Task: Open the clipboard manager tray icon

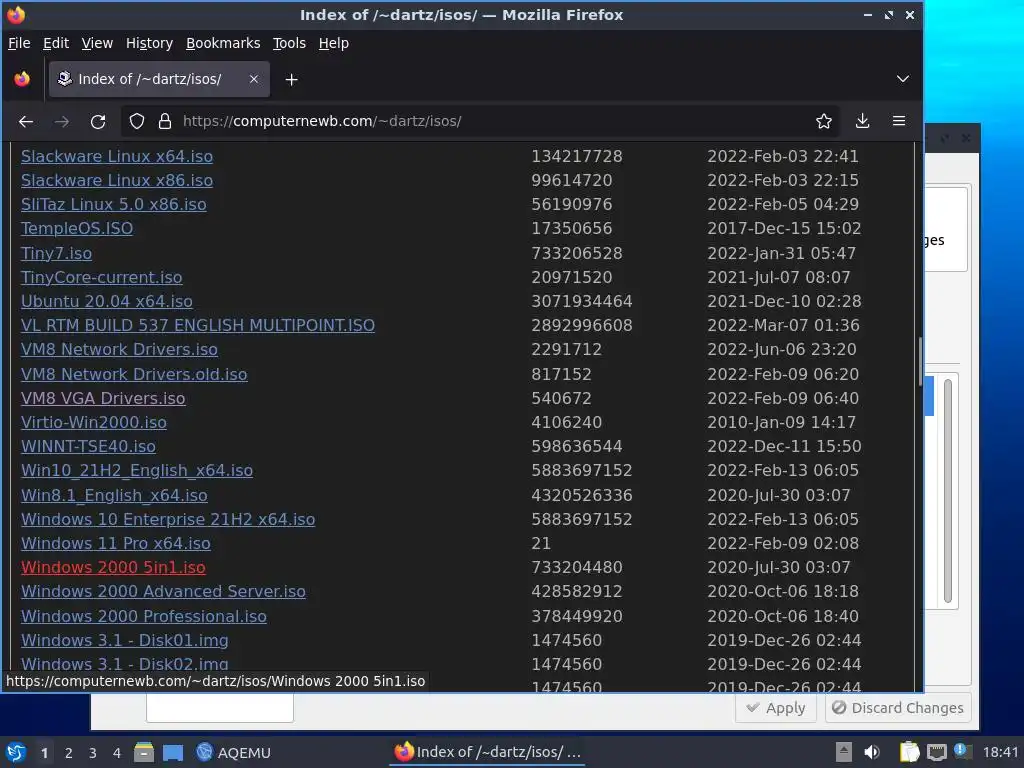Action: [x=909, y=753]
